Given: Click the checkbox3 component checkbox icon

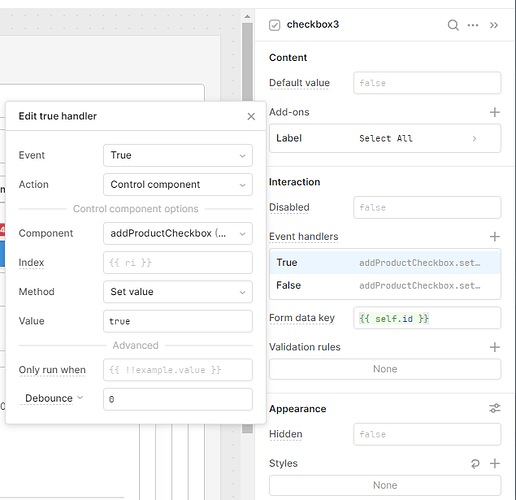Looking at the screenshot, I should pyautogui.click(x=274, y=25).
